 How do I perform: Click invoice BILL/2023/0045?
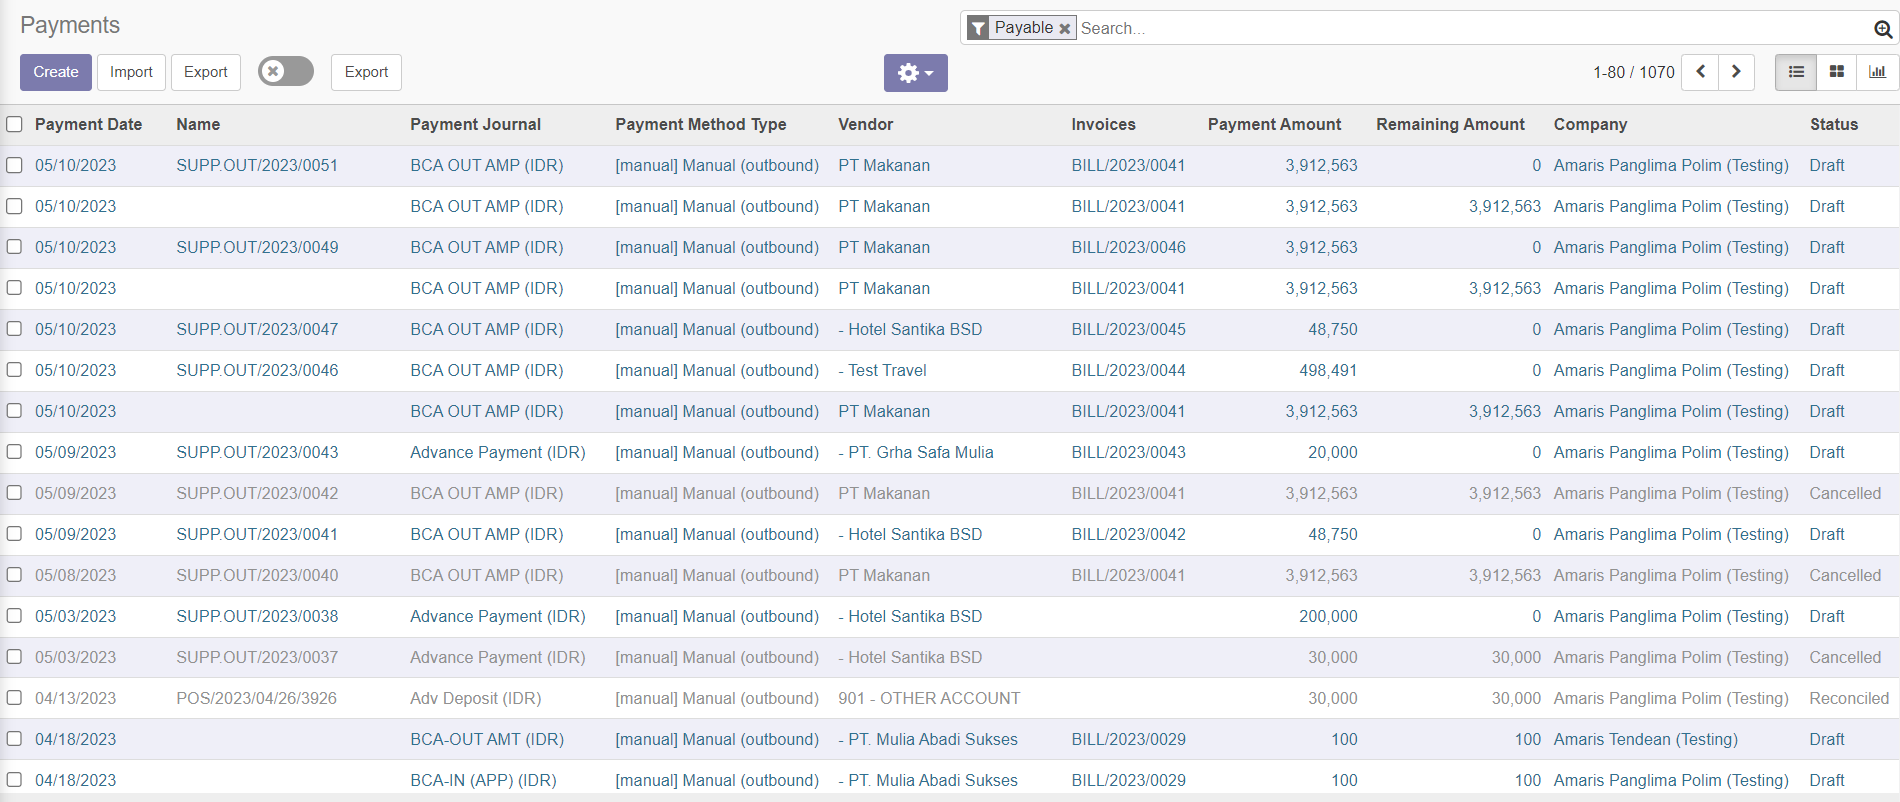1128,329
